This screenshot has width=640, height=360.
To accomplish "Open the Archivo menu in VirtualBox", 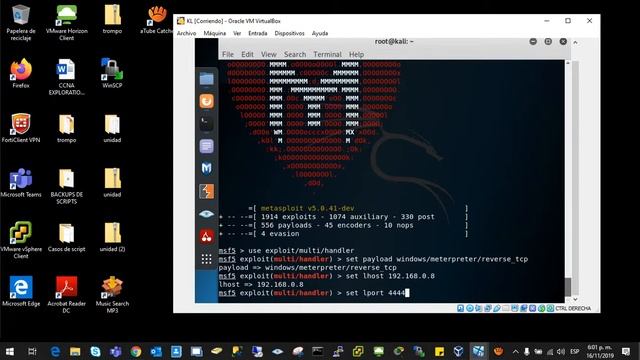I will point(187,33).
